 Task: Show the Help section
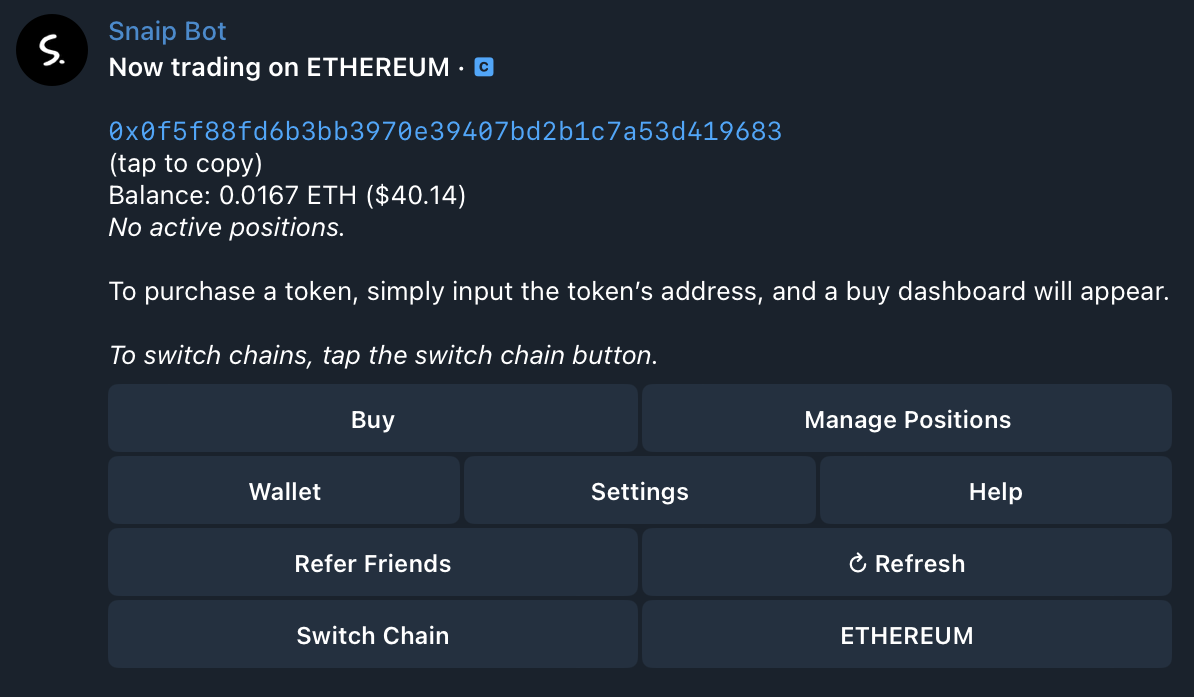coord(995,491)
